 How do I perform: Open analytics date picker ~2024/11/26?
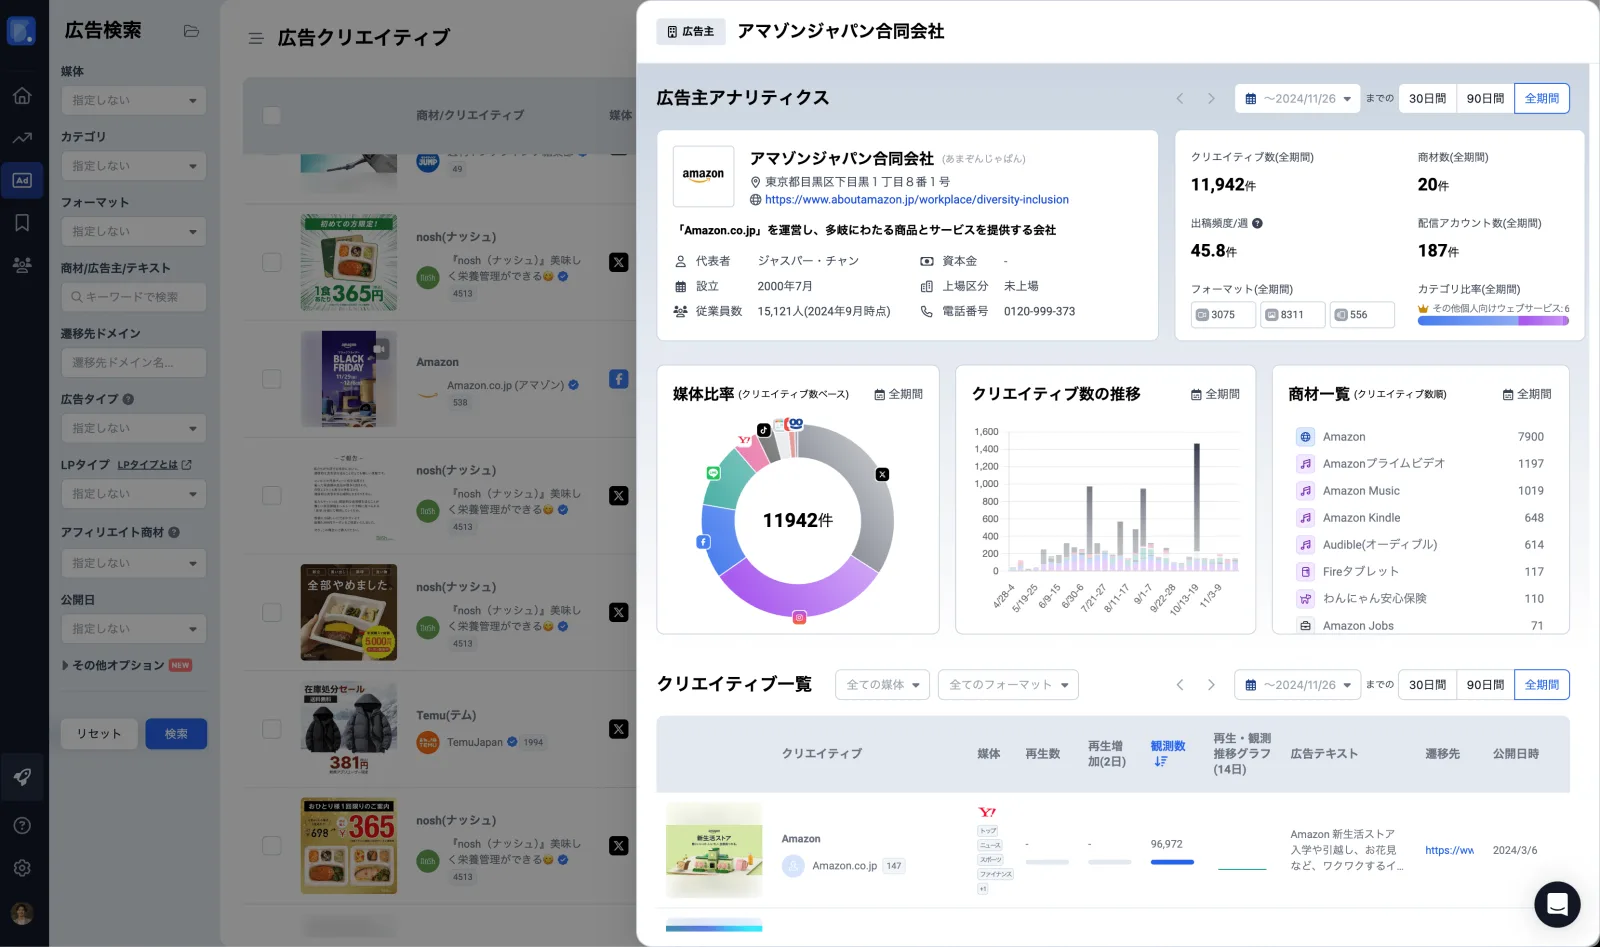click(1297, 99)
